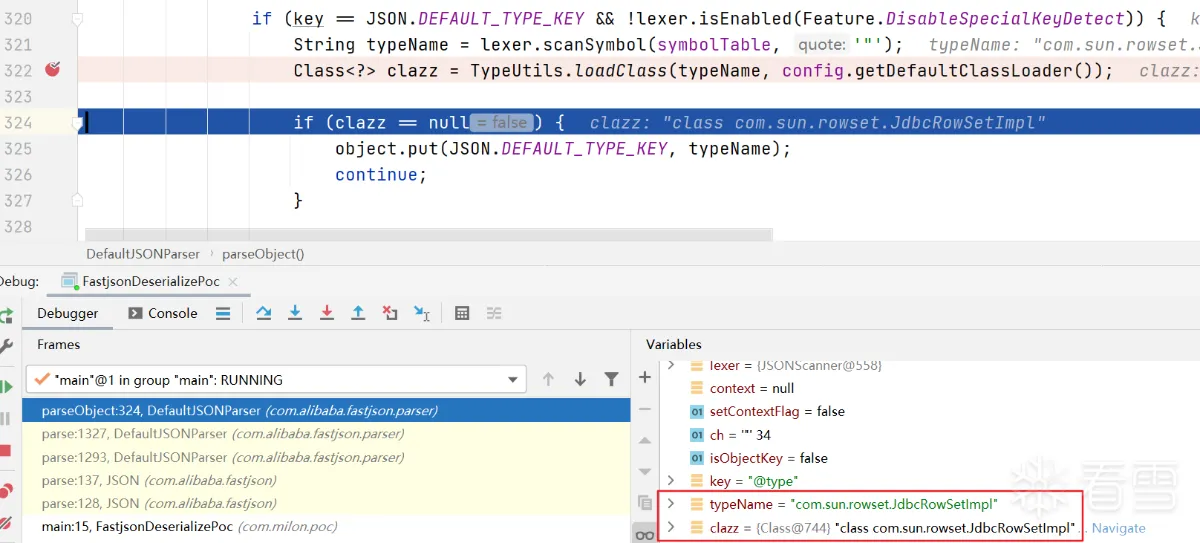Select the parse:1327 DefaultJSONParser stack frame
The height and width of the screenshot is (543, 1200).
(x=222, y=434)
